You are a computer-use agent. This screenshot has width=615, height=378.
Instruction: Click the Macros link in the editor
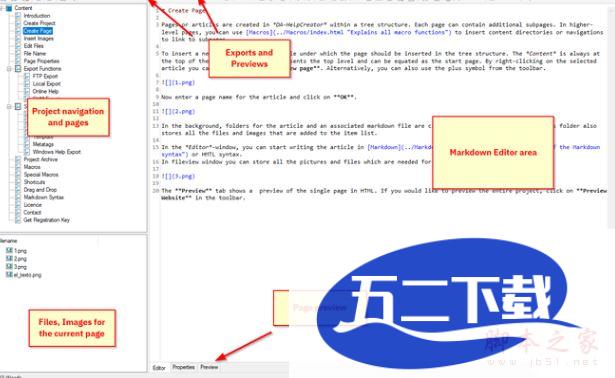pyautogui.click(x=258, y=32)
